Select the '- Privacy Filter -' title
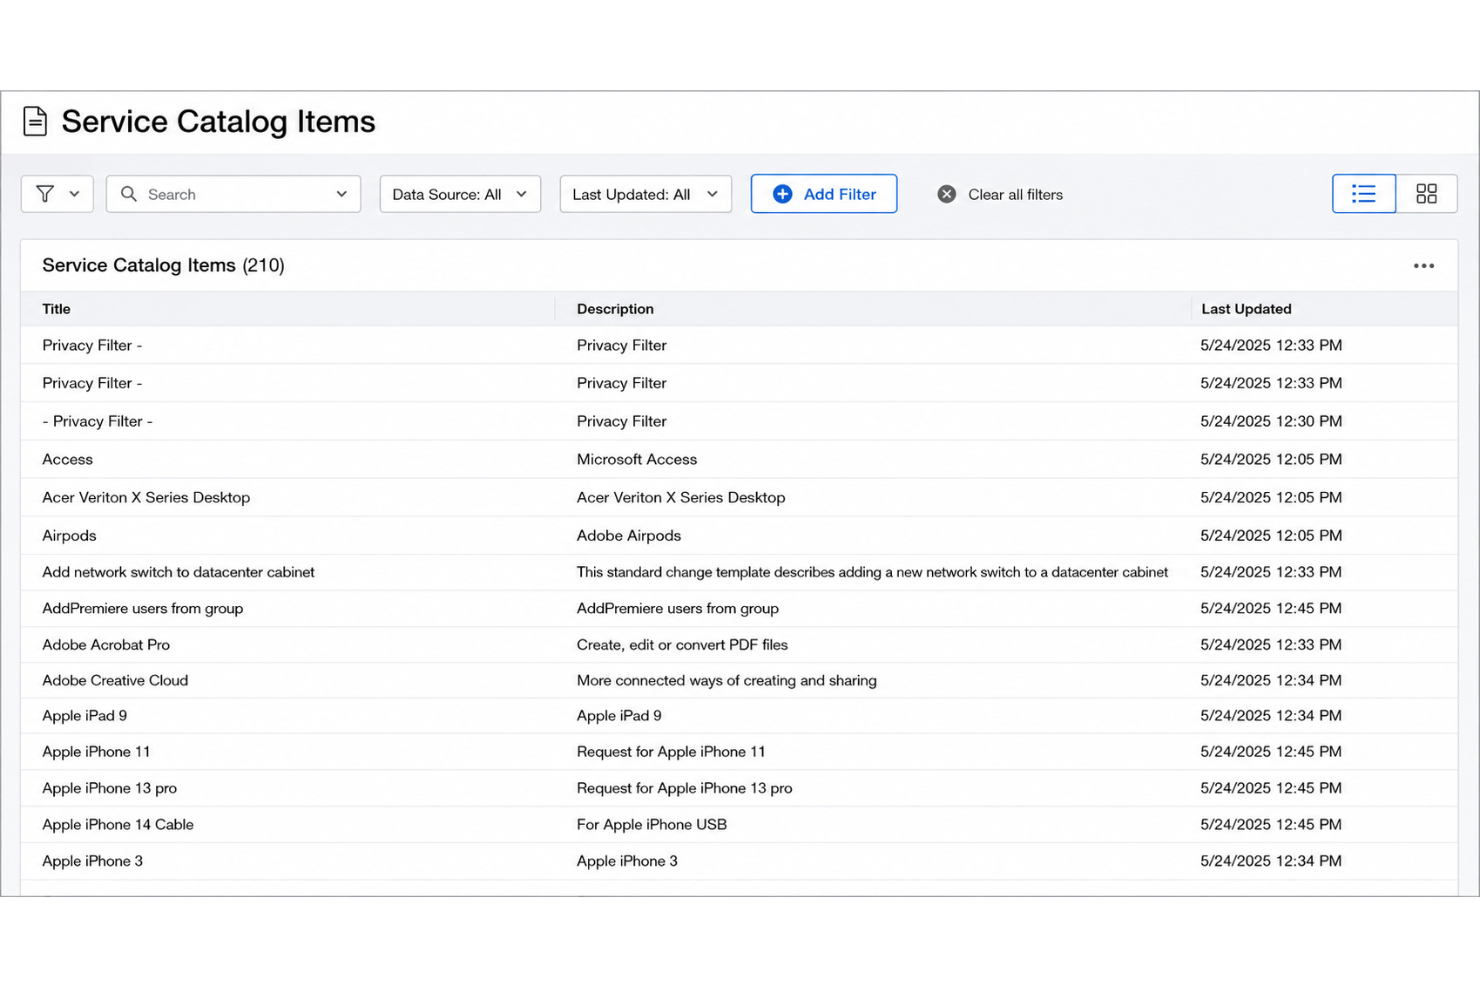Image resolution: width=1480 pixels, height=987 pixels. (97, 421)
